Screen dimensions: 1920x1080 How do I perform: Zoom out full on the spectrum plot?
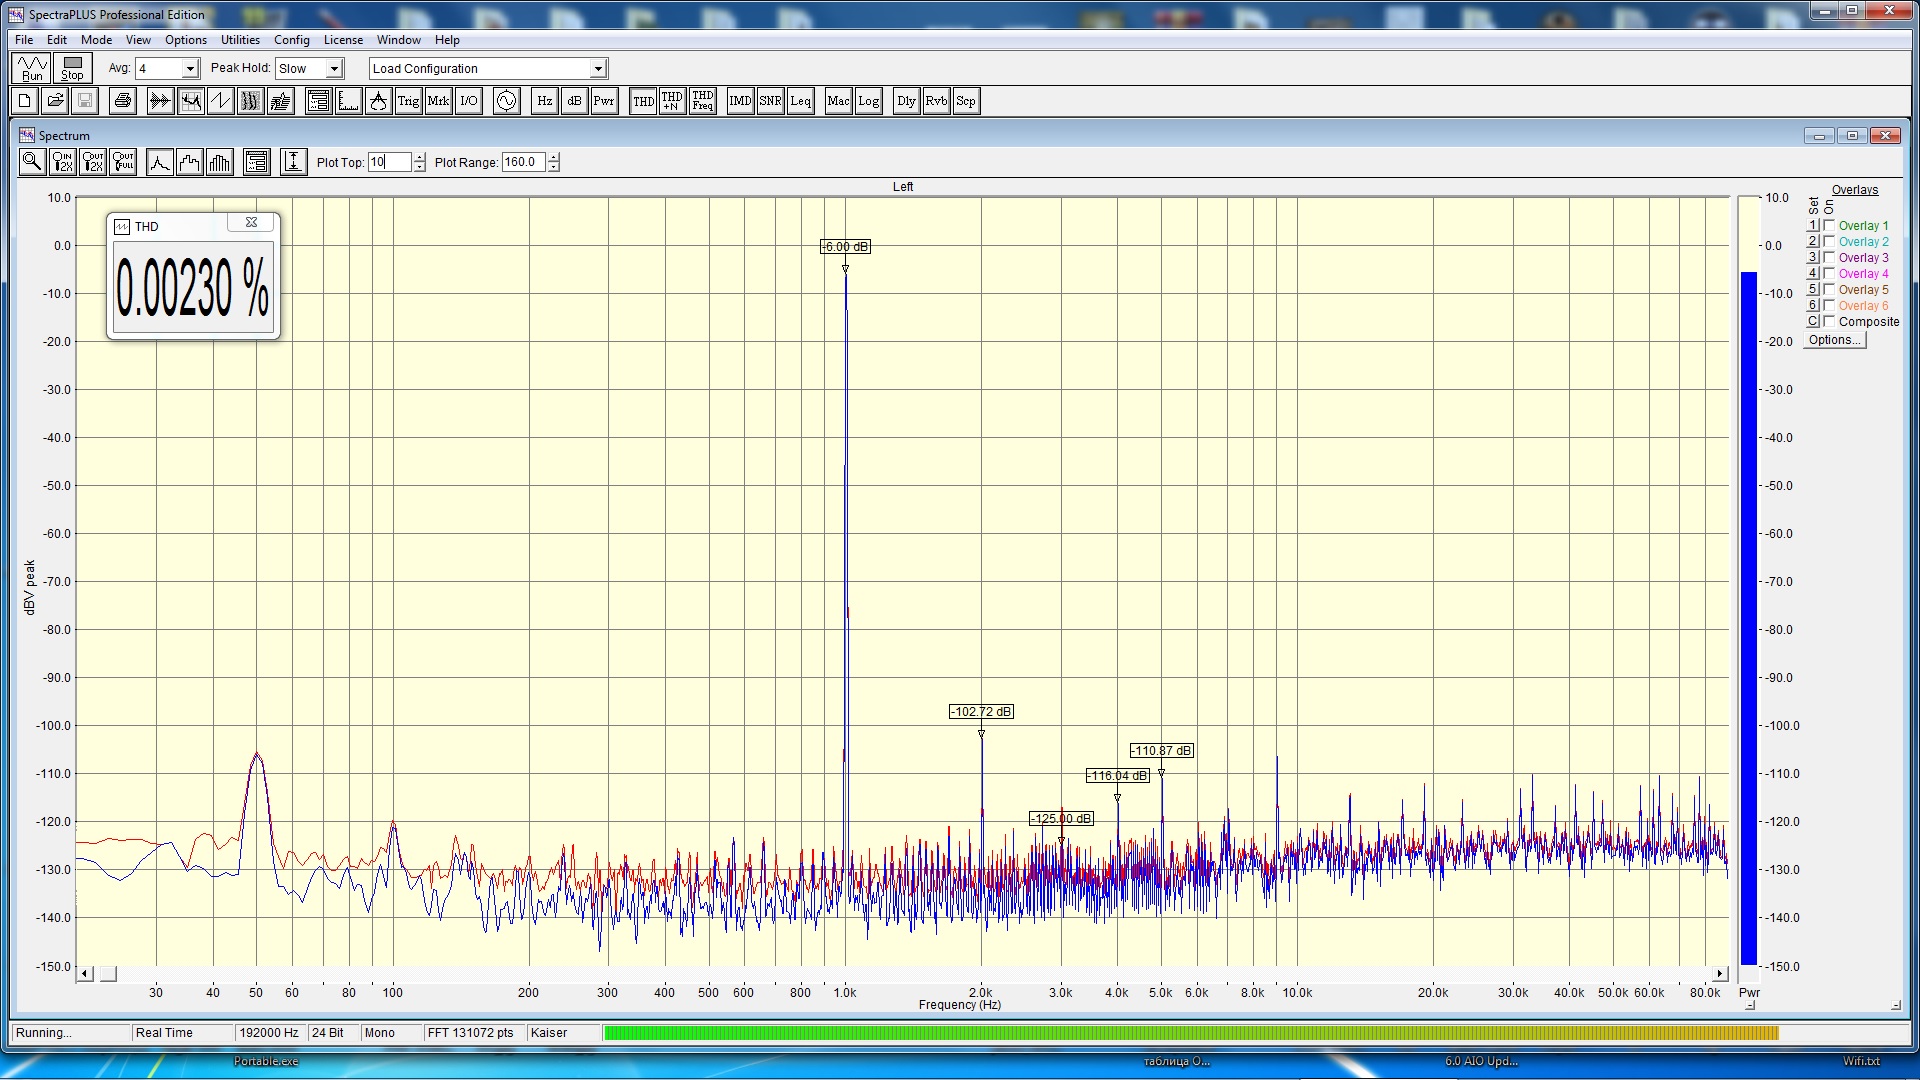click(x=123, y=162)
